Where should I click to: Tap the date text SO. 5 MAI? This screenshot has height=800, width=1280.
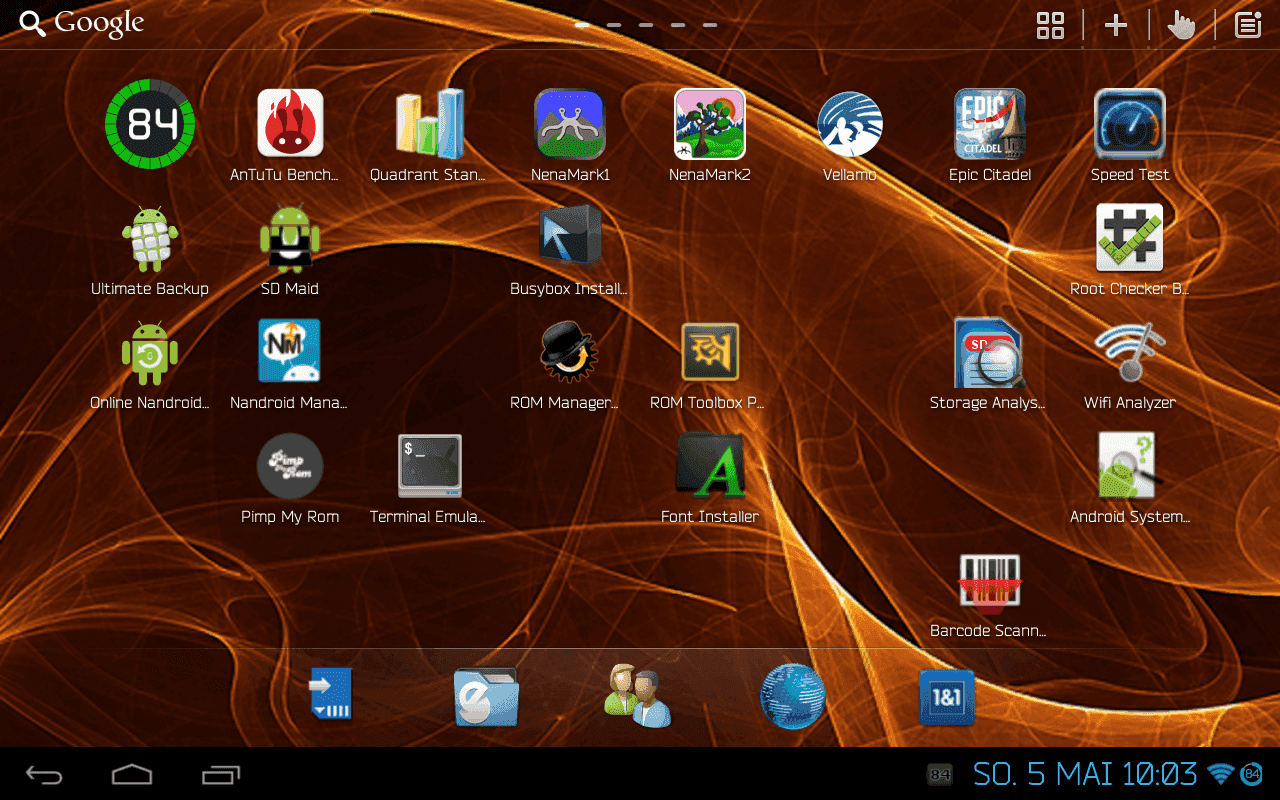[1044, 773]
